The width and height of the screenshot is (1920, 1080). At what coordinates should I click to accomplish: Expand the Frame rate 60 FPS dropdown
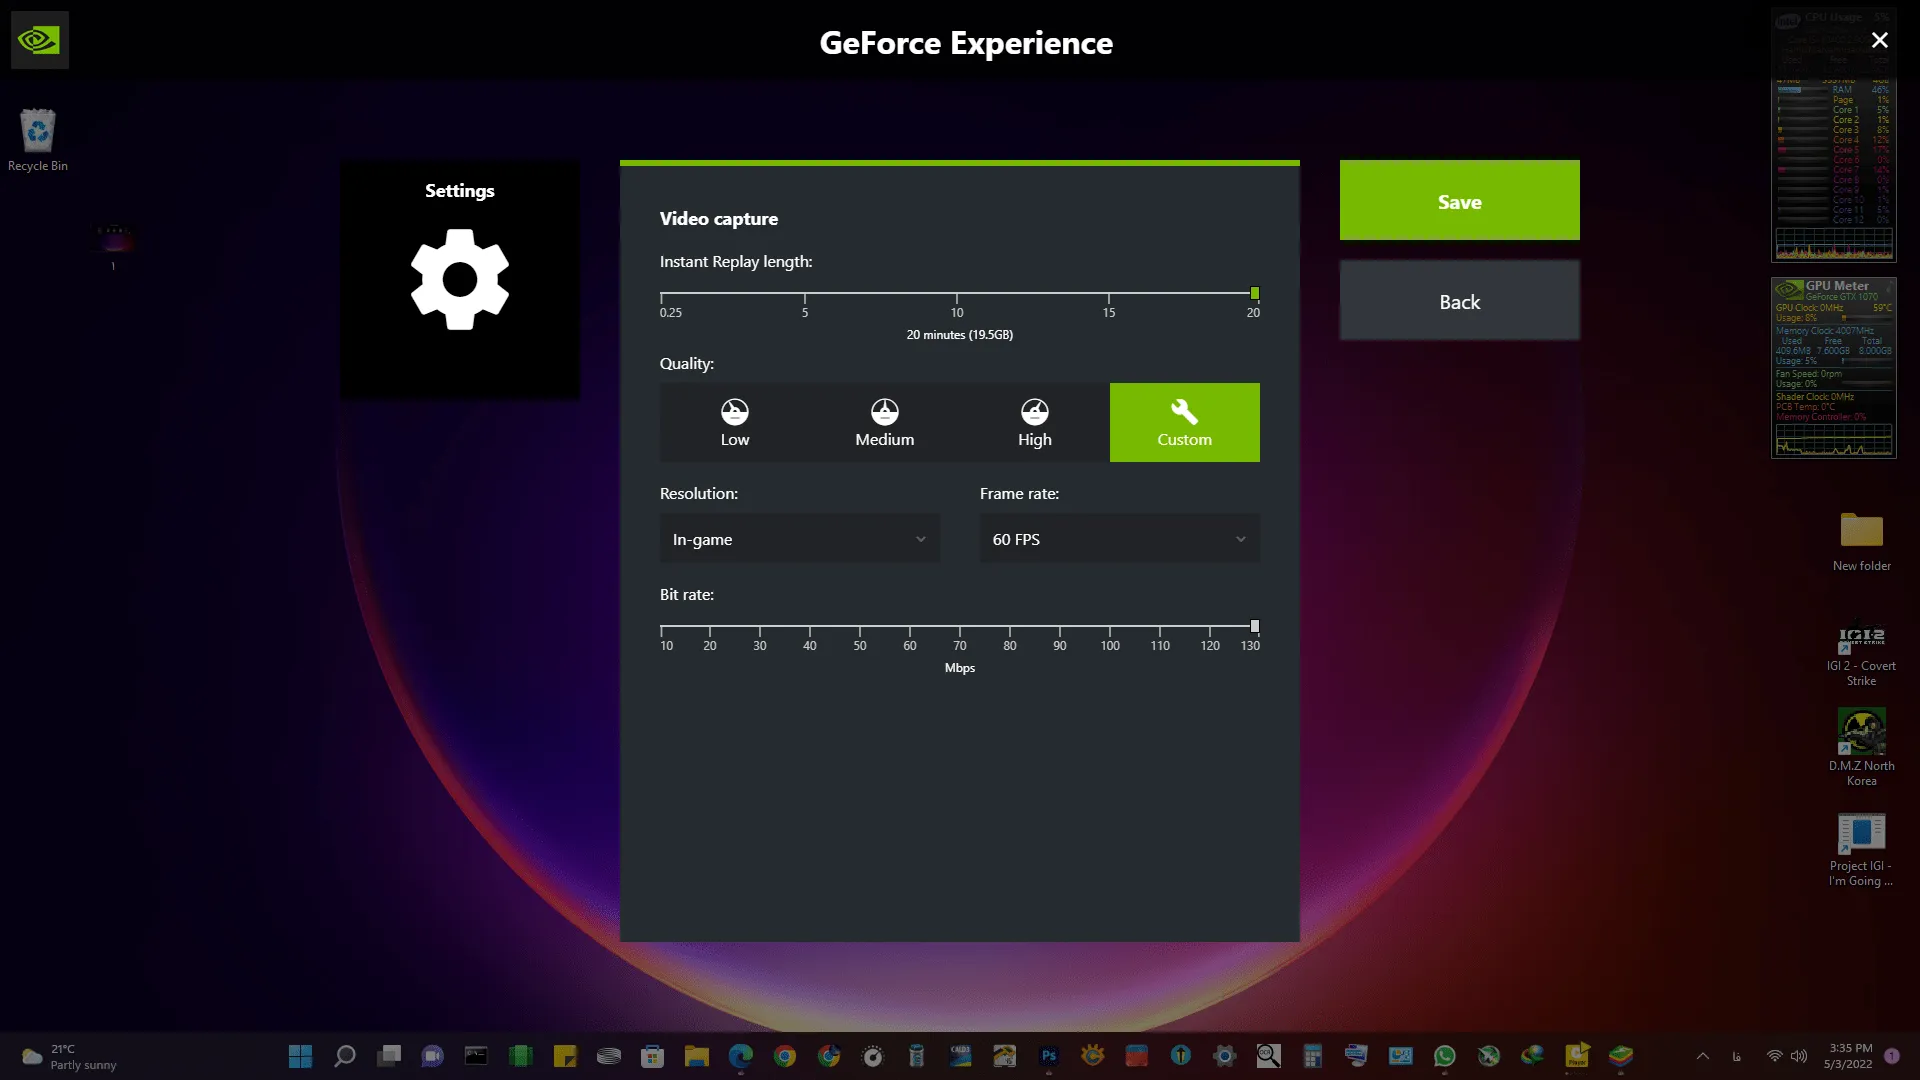(x=1120, y=539)
